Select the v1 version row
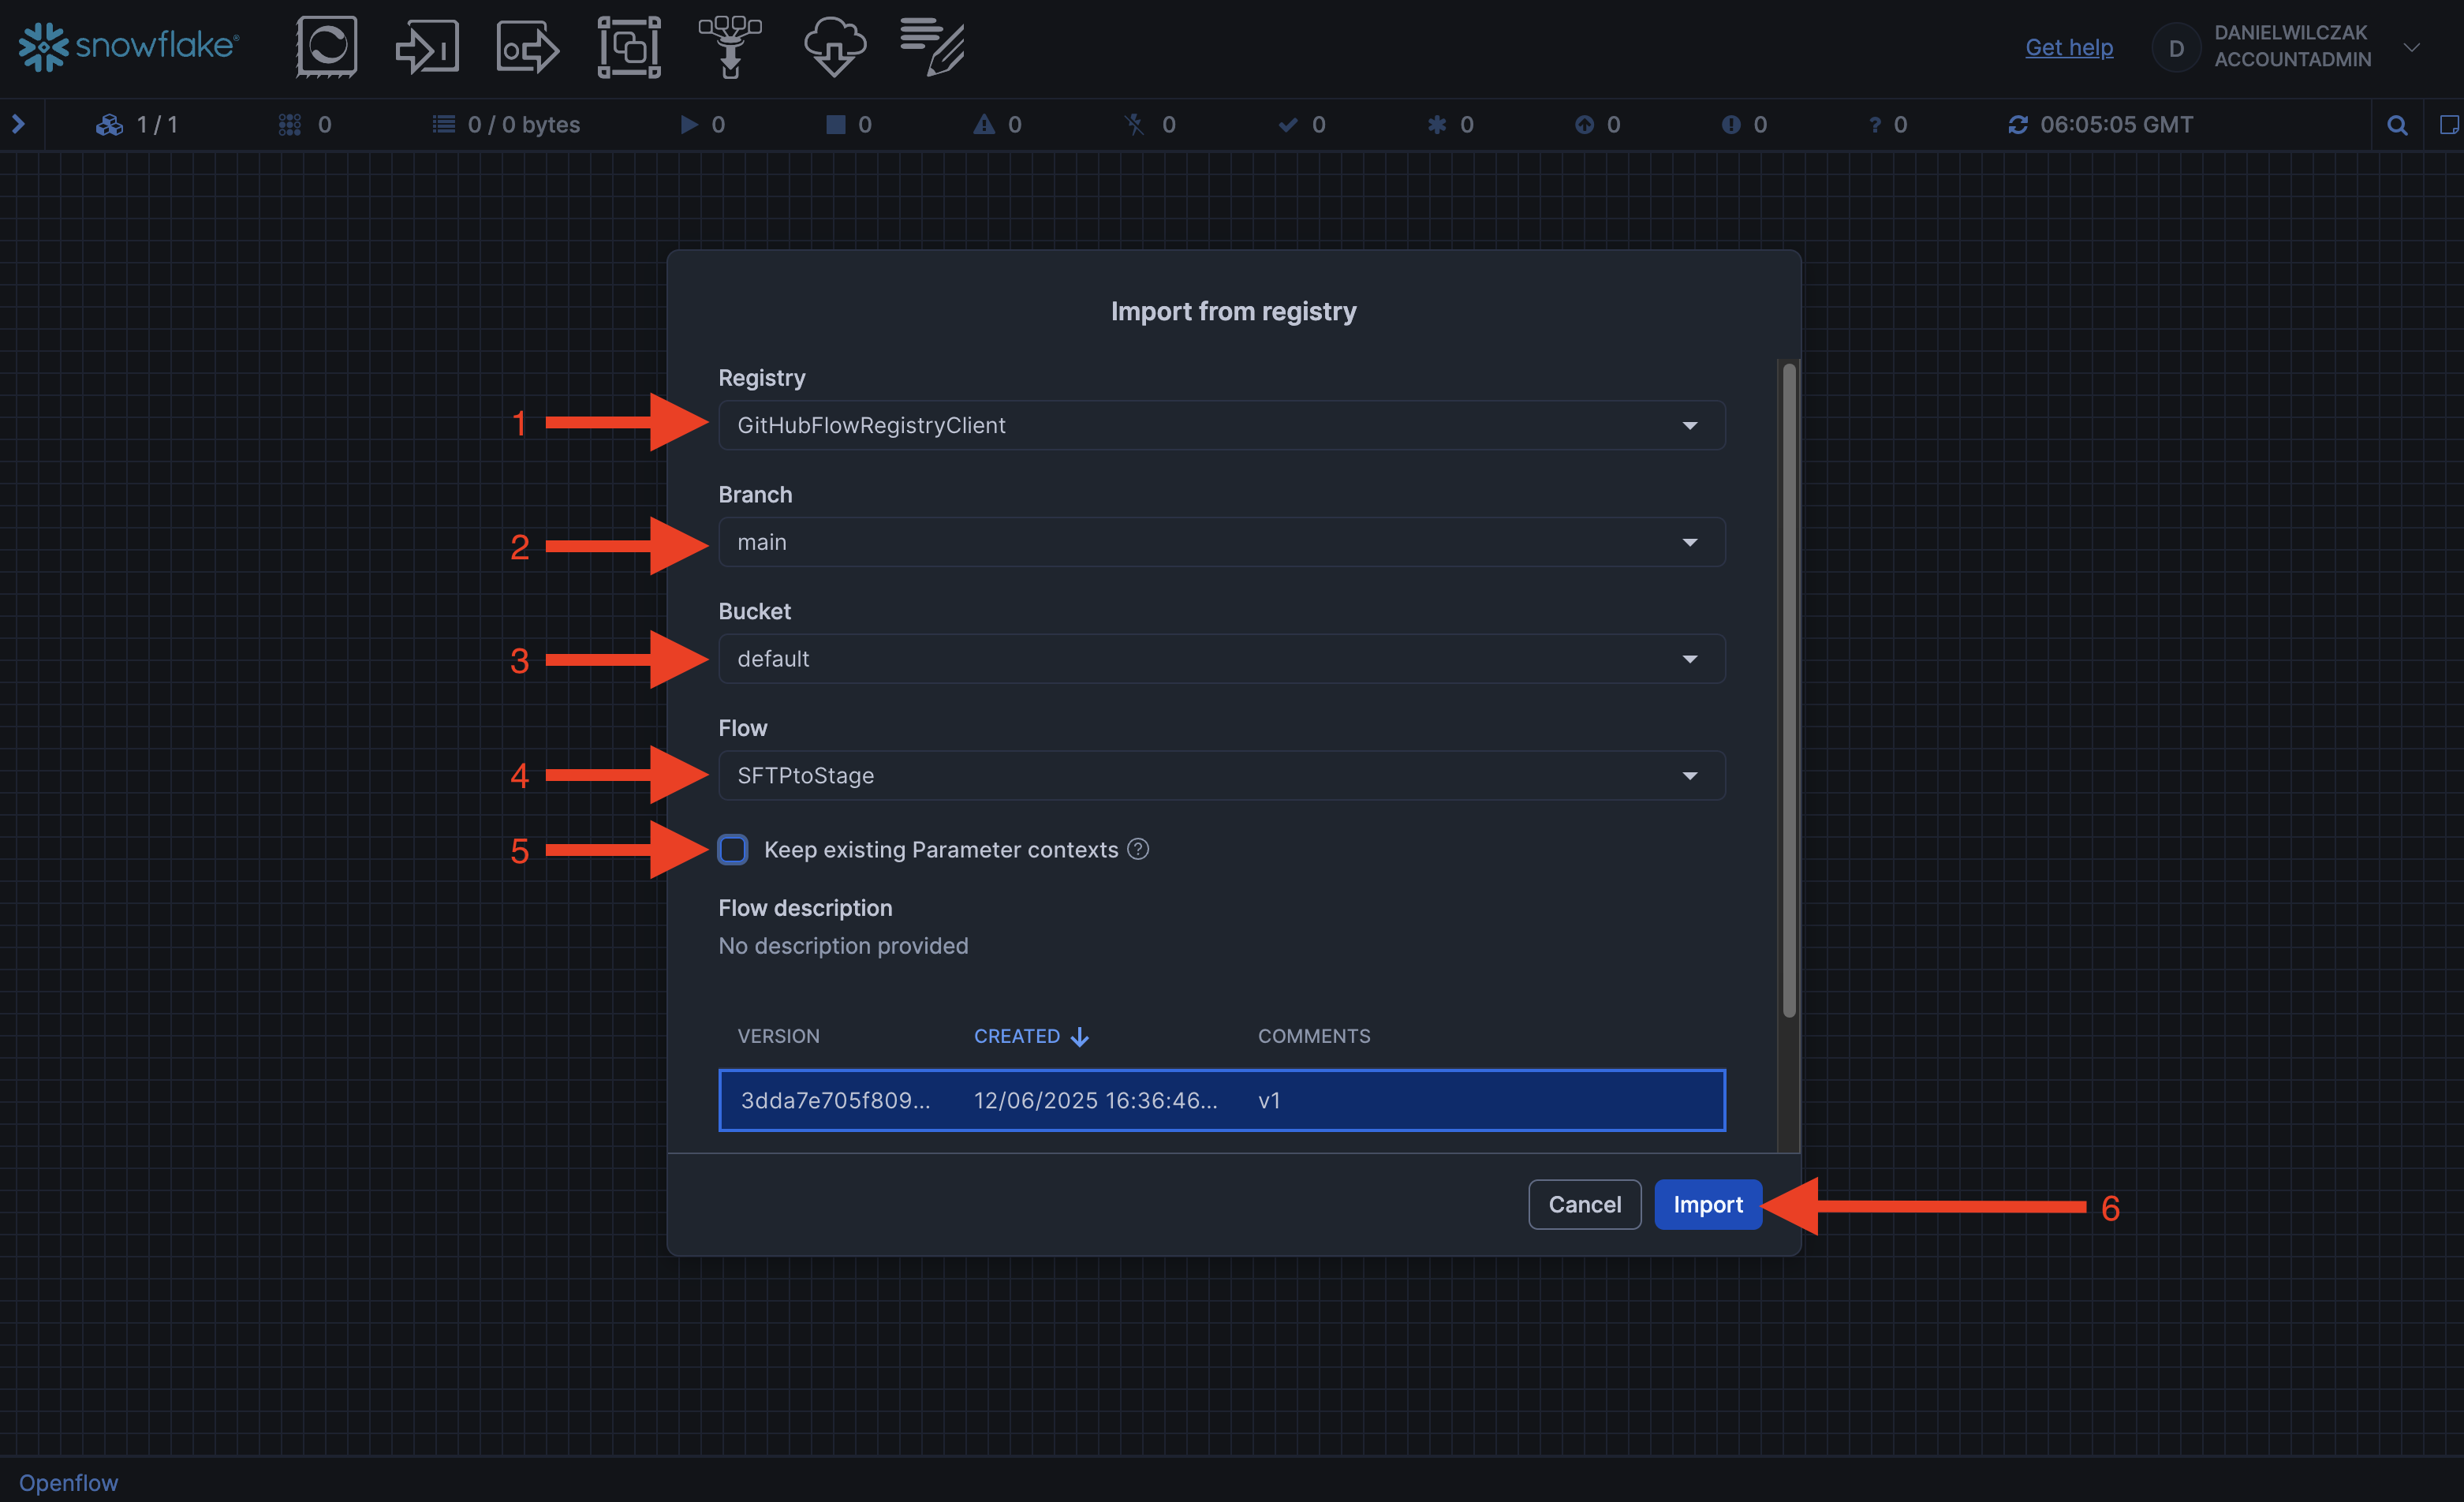The image size is (2464, 1502). click(x=1221, y=1100)
